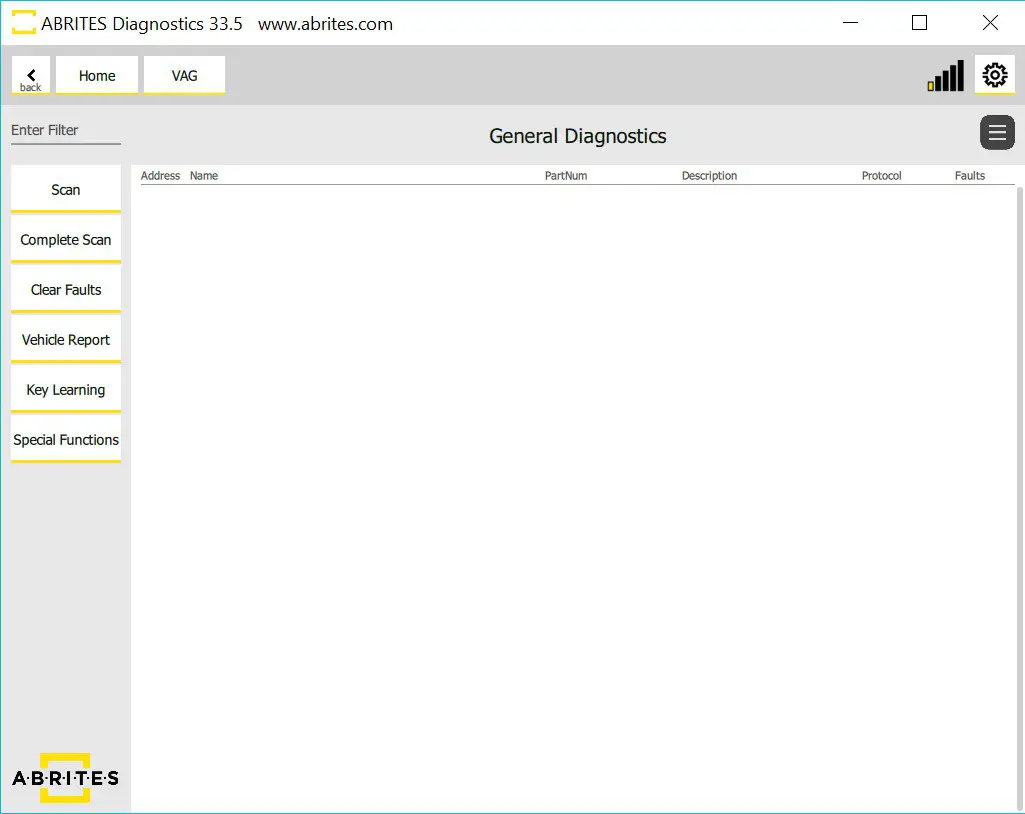Check the signal strength indicator
The image size is (1025, 814).
pyautogui.click(x=944, y=75)
